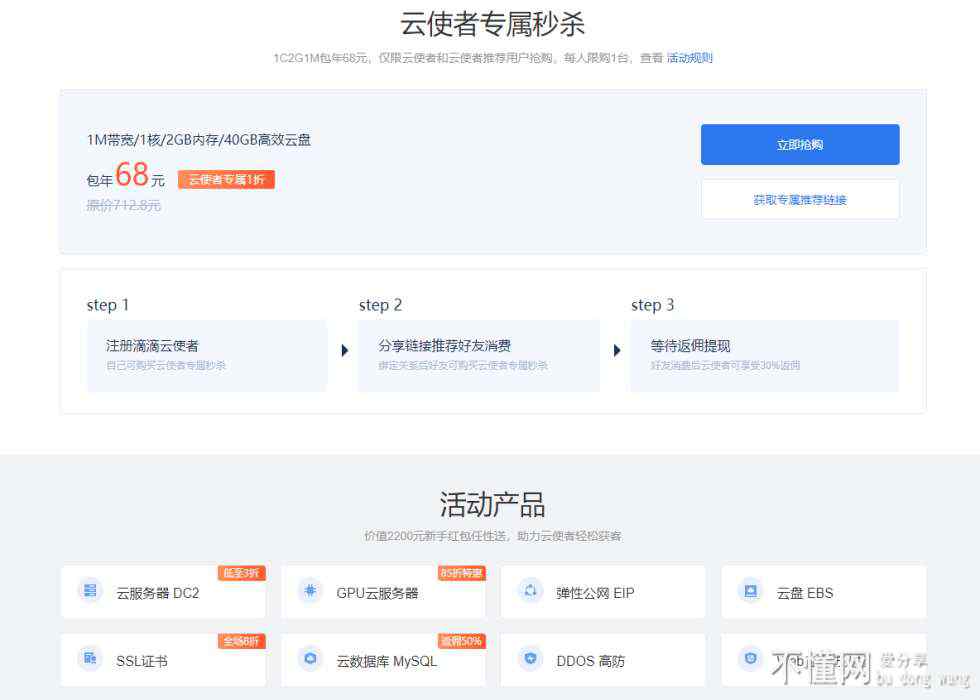Click the arrow between step 2 and step 3
The image size is (980, 700).
(x=617, y=351)
